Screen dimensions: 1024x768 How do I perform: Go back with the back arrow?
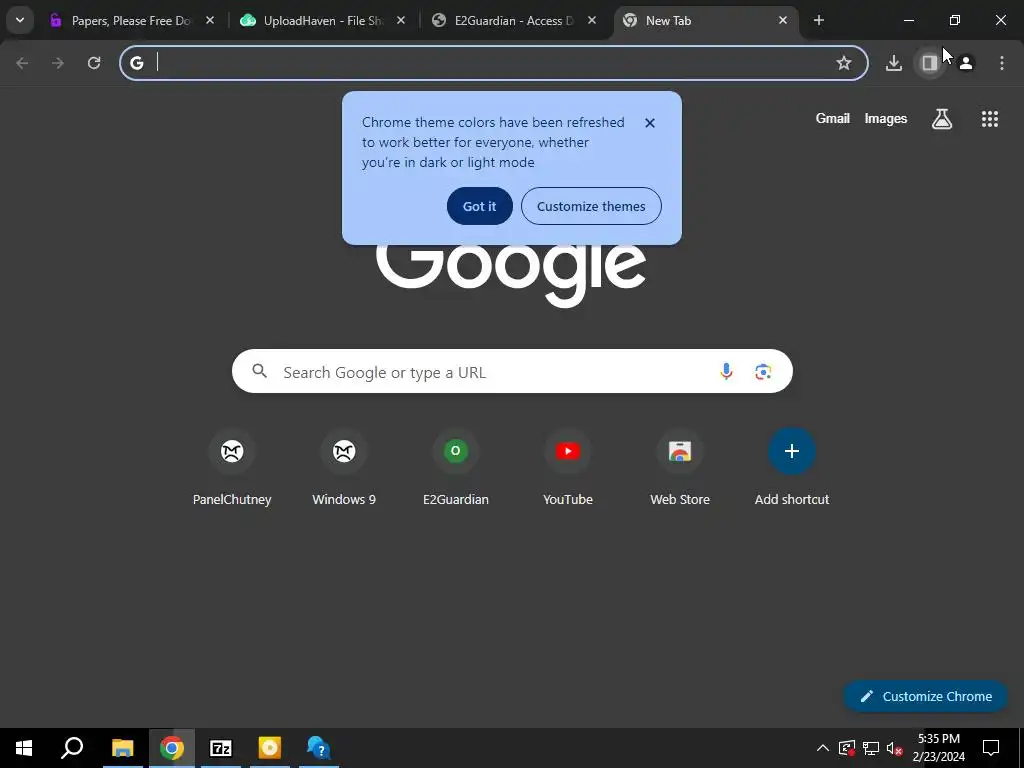pos(22,63)
